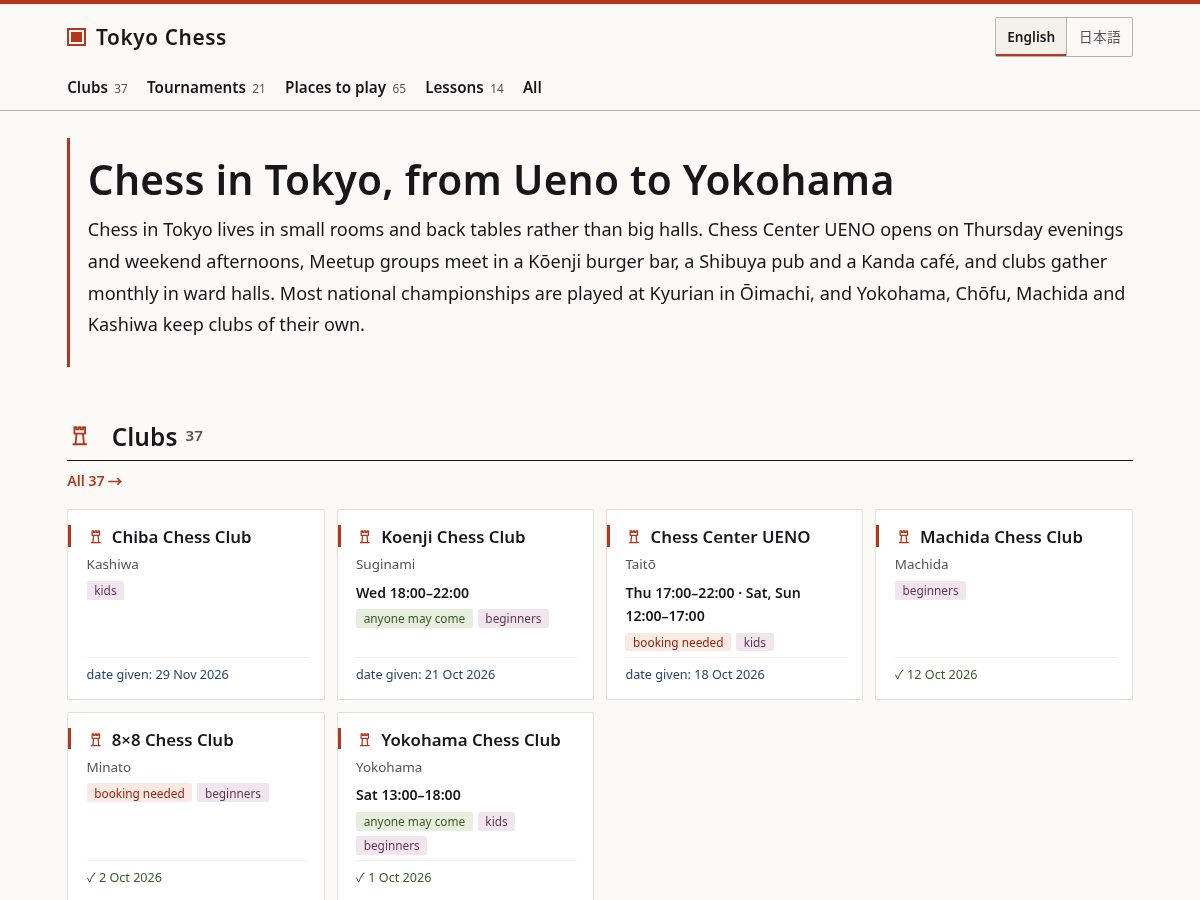The image size is (1200, 900).
Task: Click 'Sat 13:00–18:00' schedule text
Action: tap(408, 796)
